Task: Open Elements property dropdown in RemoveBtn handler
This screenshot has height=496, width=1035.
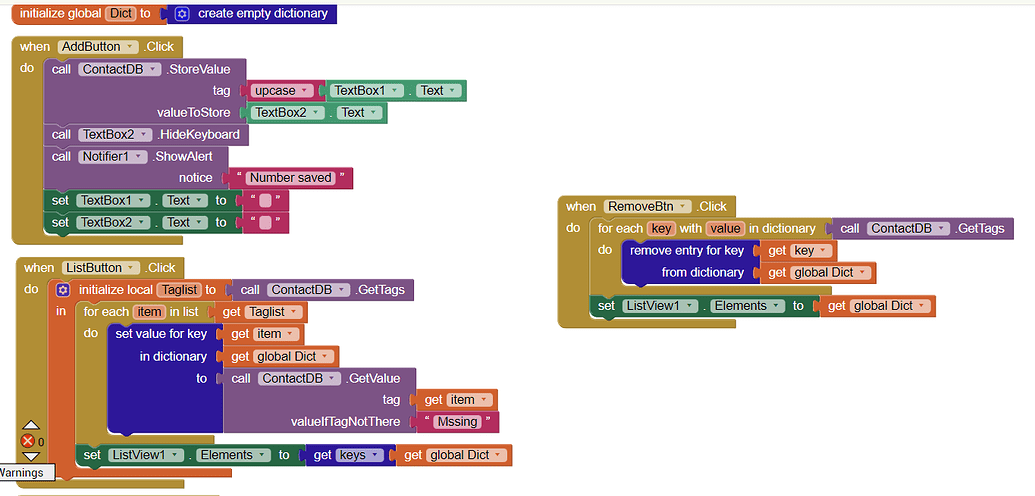Action: [739, 306]
